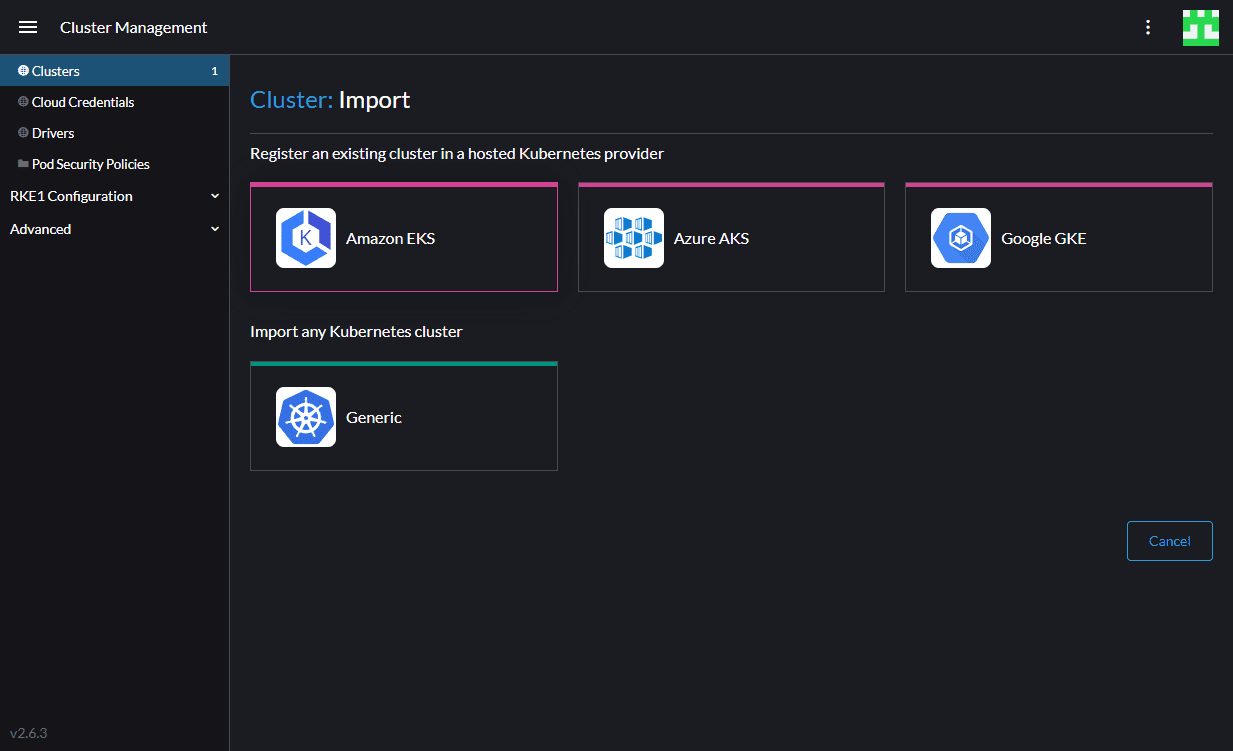Expand the RKE1 Configuration section chevron
Image resolution: width=1233 pixels, height=751 pixels.
[215, 196]
